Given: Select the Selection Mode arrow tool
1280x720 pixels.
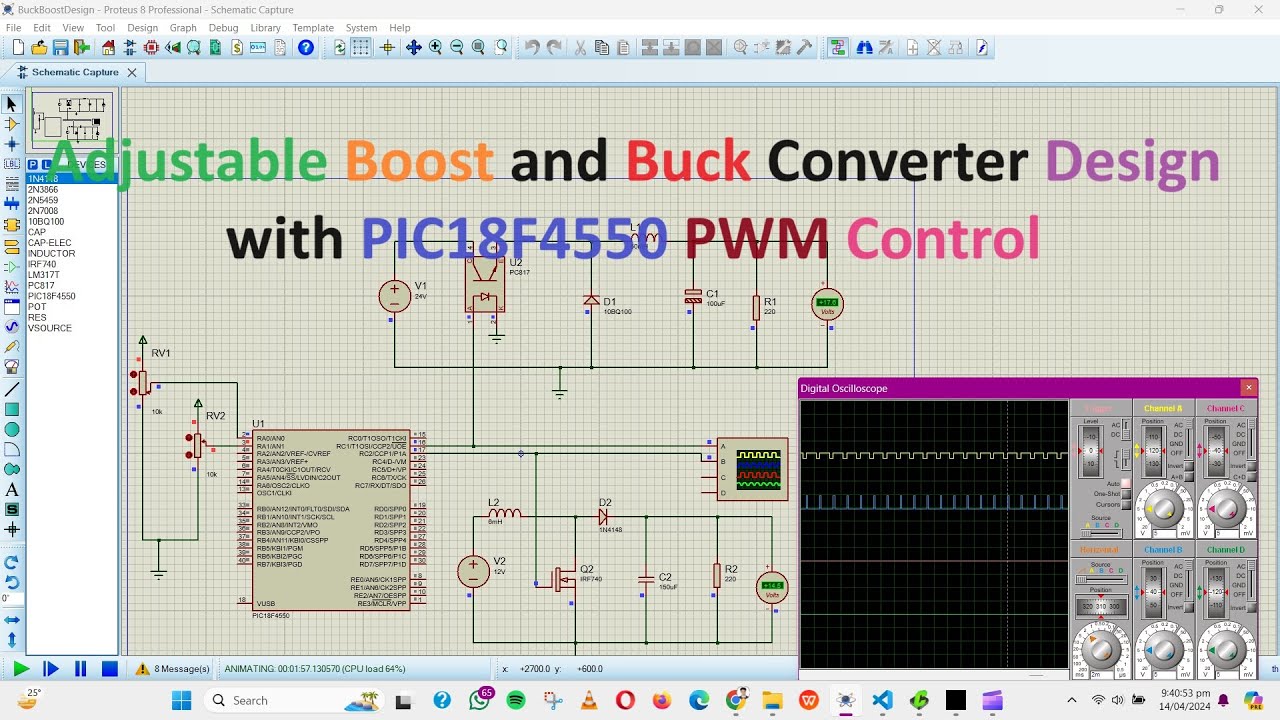Looking at the screenshot, I should [x=12, y=104].
